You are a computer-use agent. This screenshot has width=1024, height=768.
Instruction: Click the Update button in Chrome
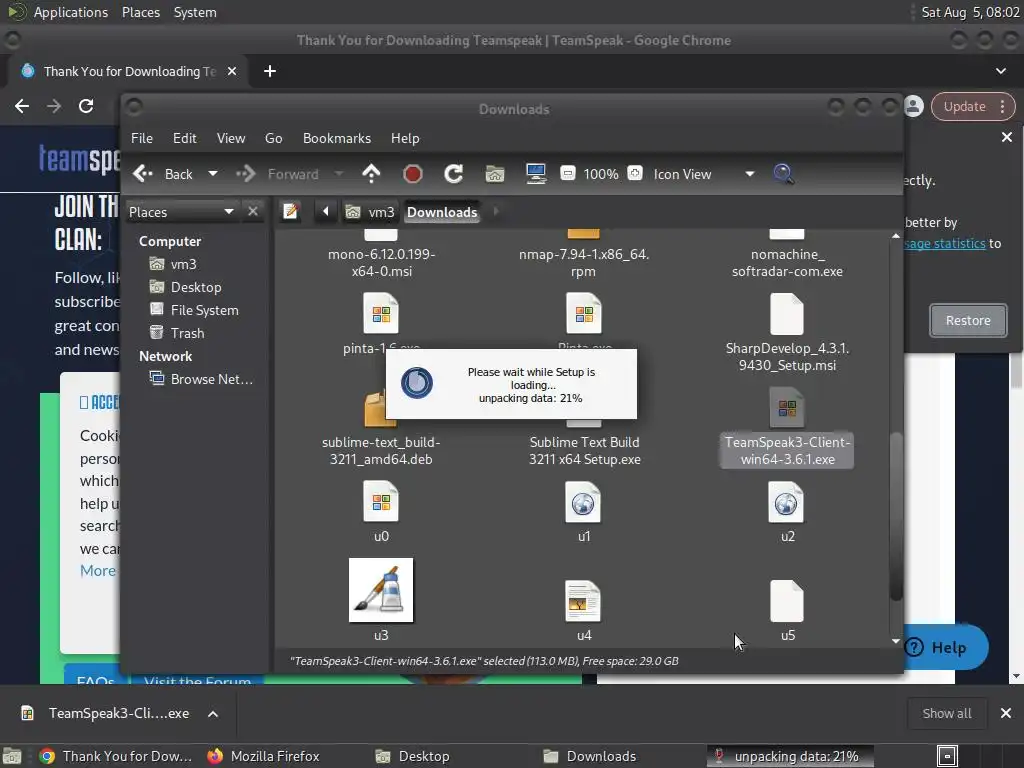coord(965,106)
